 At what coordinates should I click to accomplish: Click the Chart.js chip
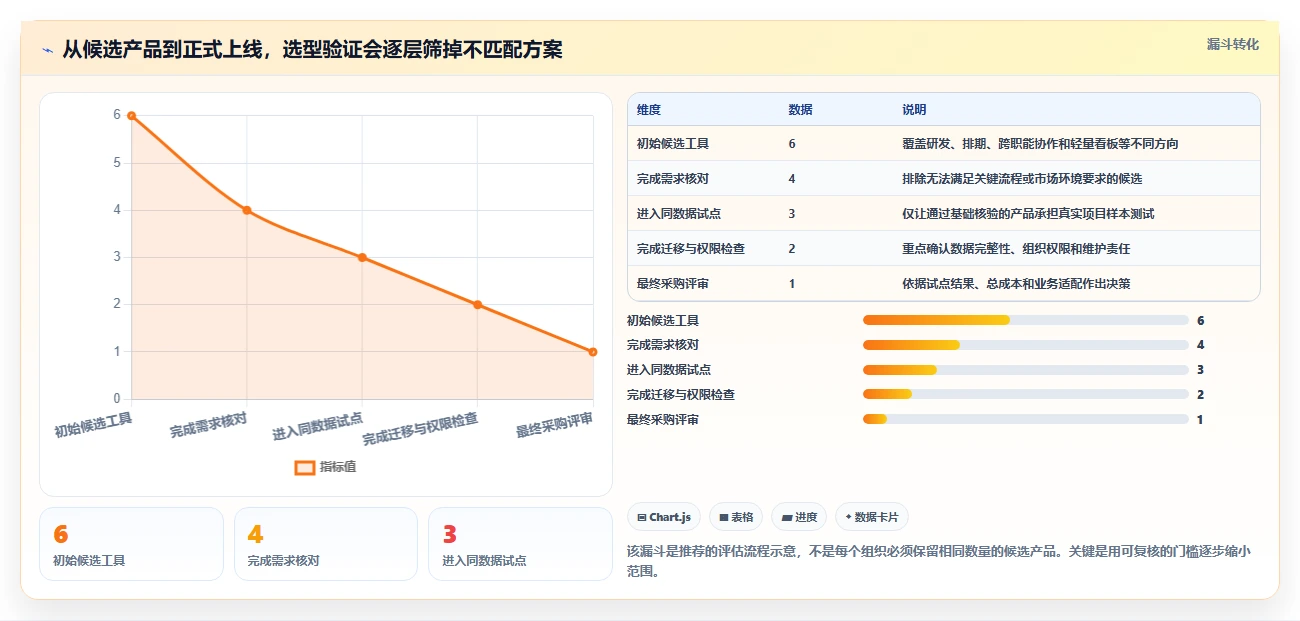coord(664,517)
